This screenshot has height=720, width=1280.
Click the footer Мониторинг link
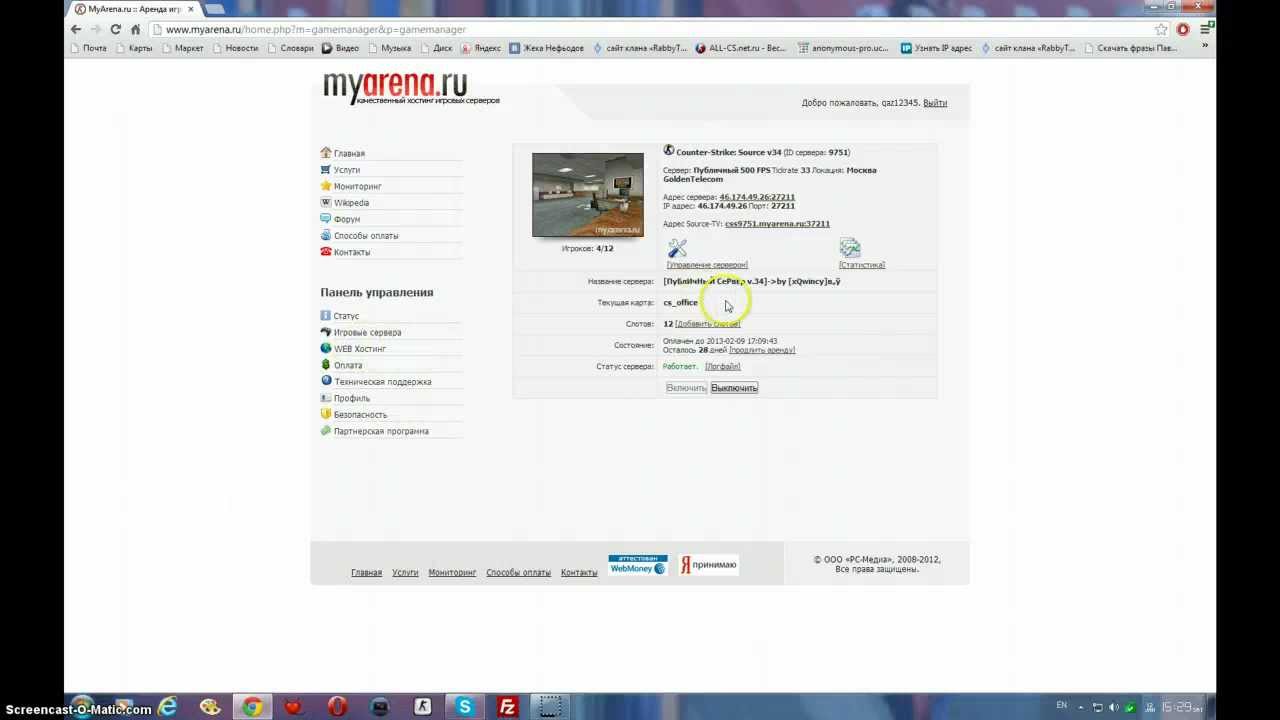452,573
